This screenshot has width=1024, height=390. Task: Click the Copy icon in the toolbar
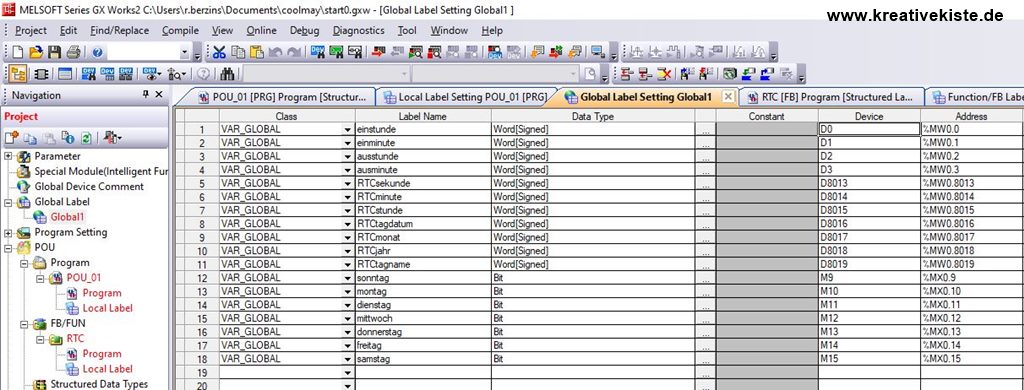(x=238, y=52)
